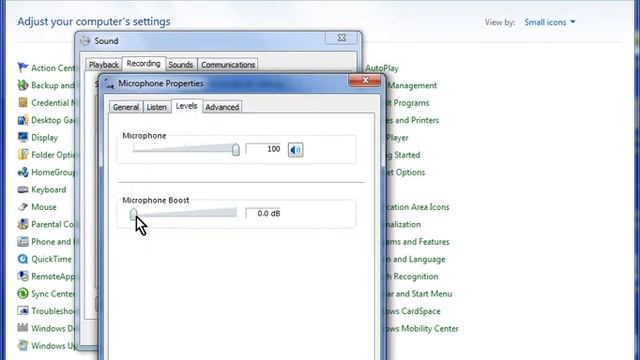Close the Sound dialog window

pyautogui.click(x=342, y=38)
